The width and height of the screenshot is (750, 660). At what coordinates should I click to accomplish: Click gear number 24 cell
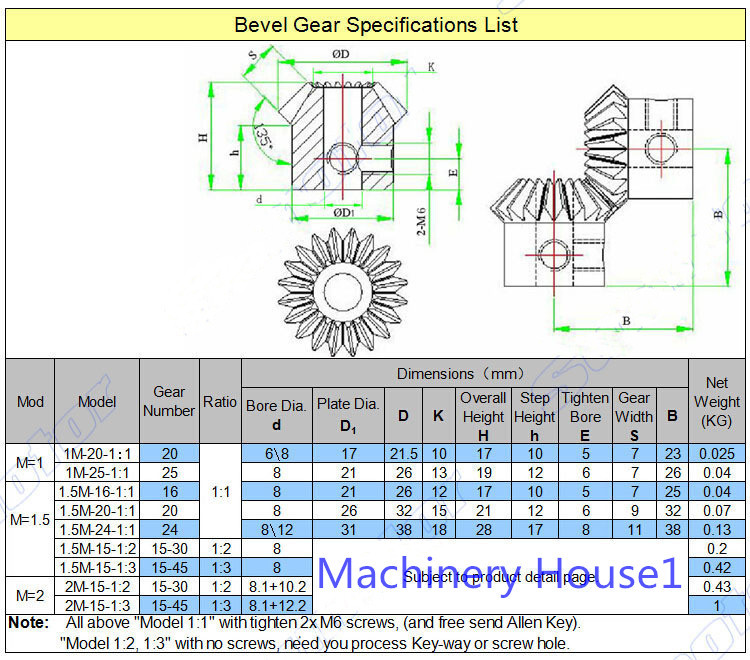point(169,529)
